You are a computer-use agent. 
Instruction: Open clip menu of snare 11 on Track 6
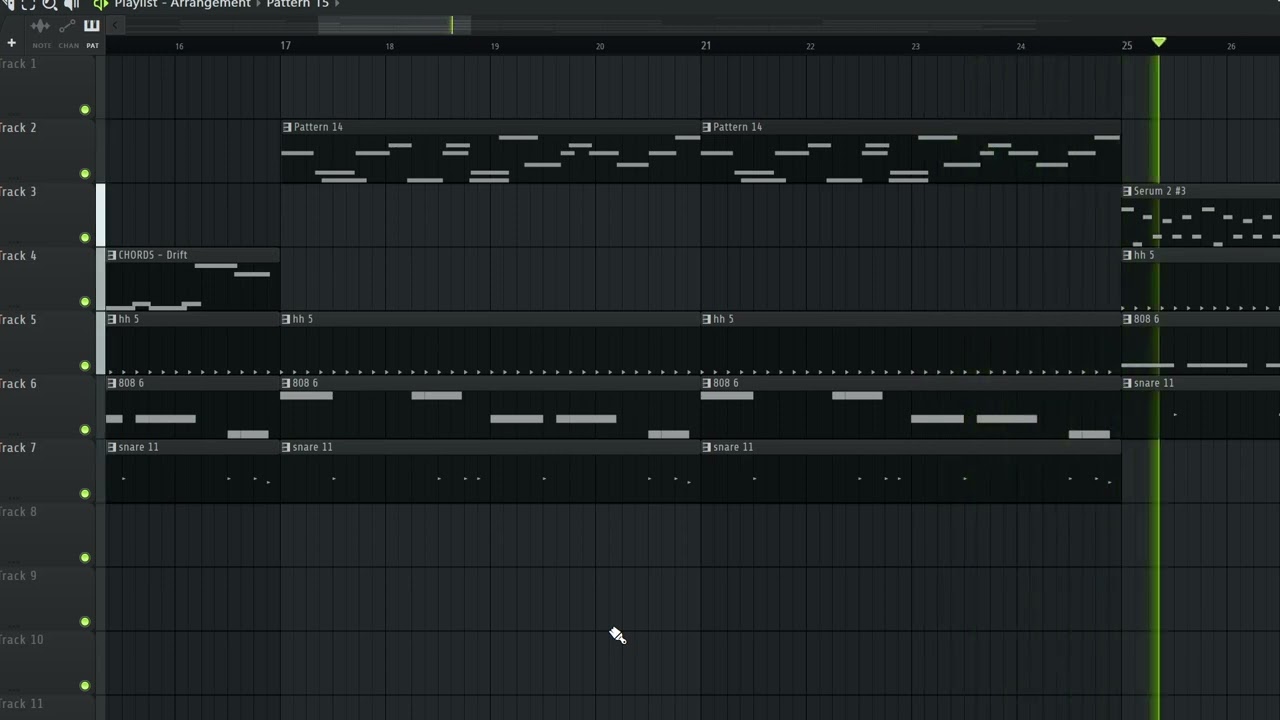(x=1127, y=383)
